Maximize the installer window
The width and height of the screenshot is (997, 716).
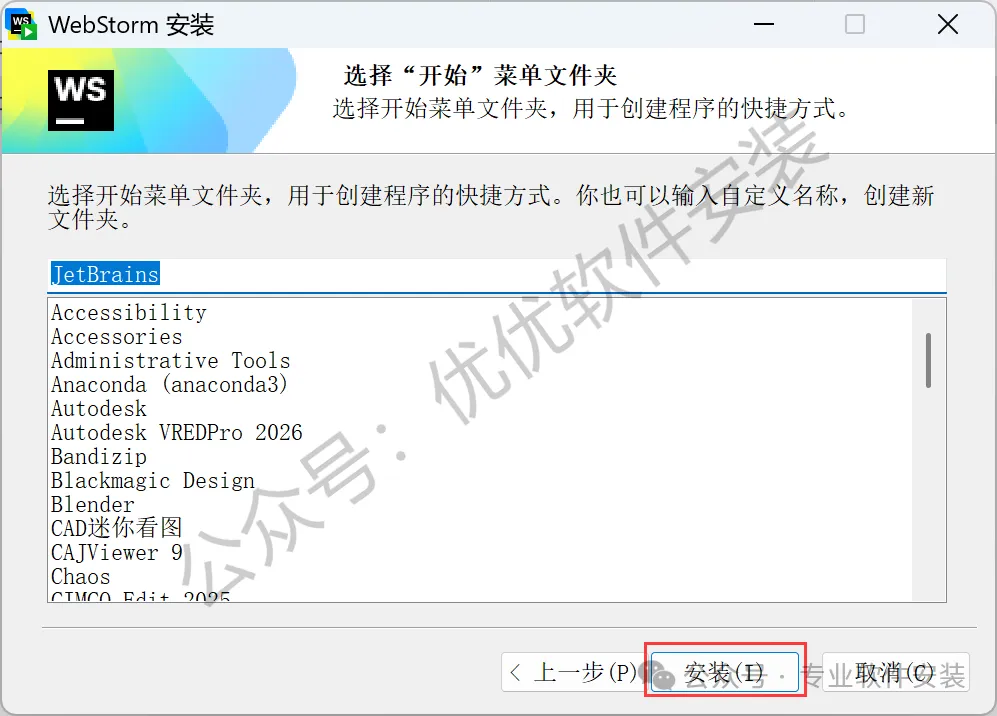click(x=855, y=25)
